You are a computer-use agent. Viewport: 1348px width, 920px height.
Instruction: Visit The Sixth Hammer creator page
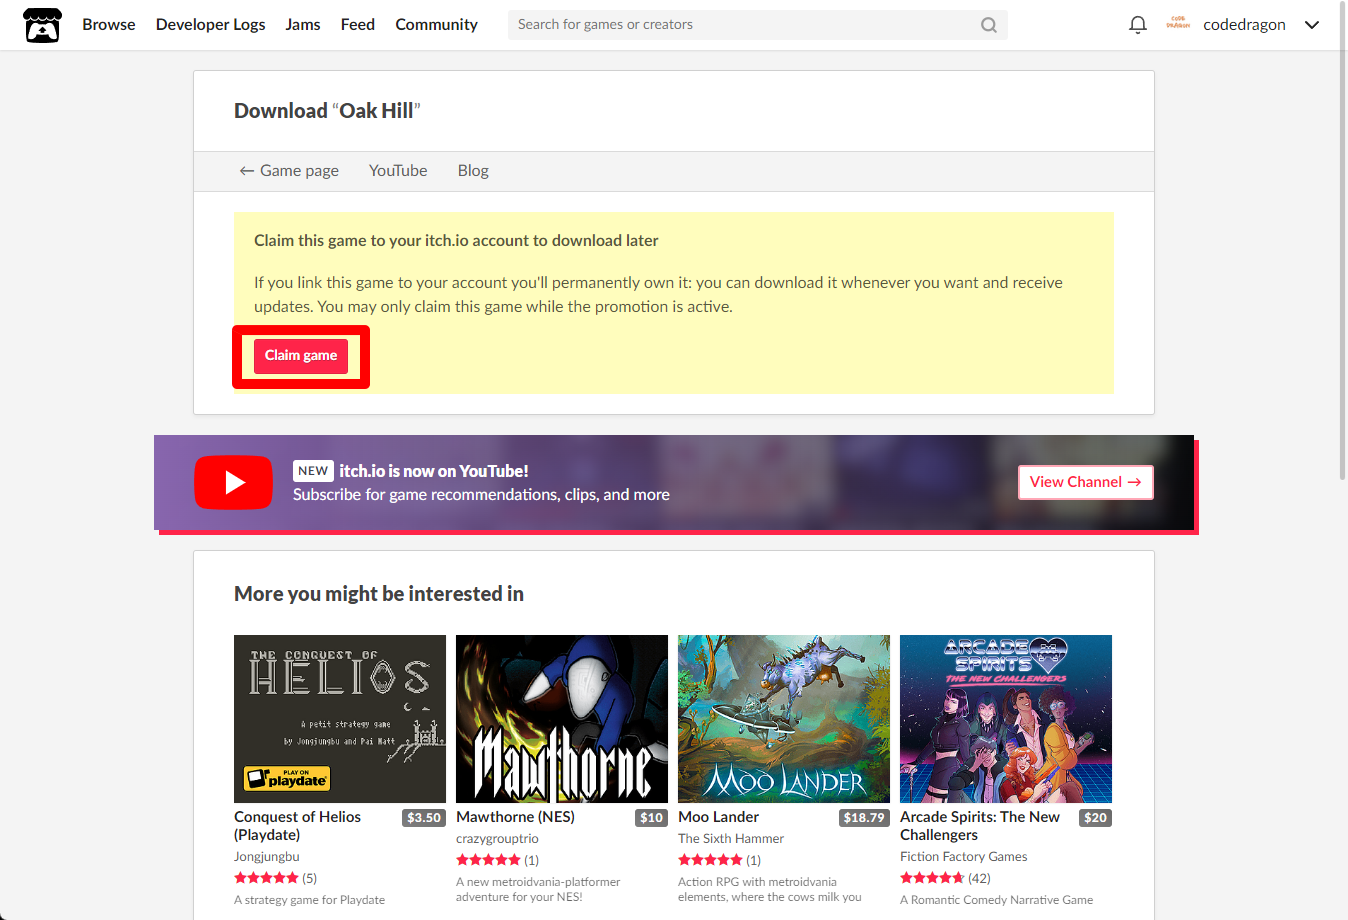pos(731,839)
